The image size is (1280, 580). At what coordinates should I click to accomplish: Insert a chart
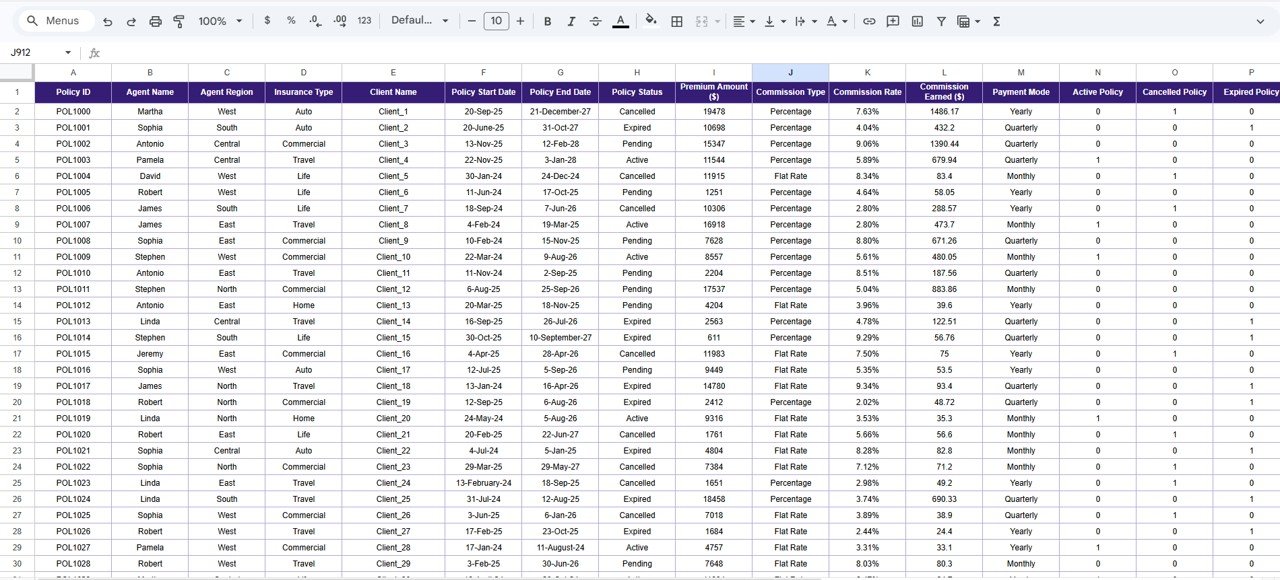(917, 20)
